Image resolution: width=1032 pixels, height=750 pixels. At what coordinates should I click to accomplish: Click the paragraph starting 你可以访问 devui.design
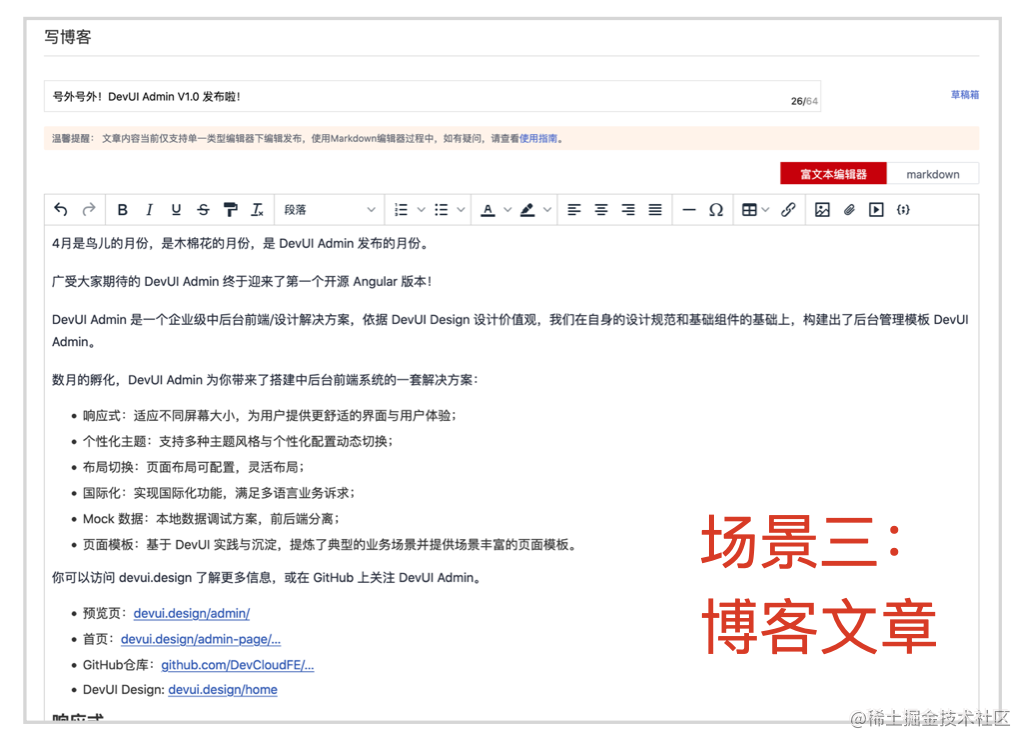[x=268, y=578]
